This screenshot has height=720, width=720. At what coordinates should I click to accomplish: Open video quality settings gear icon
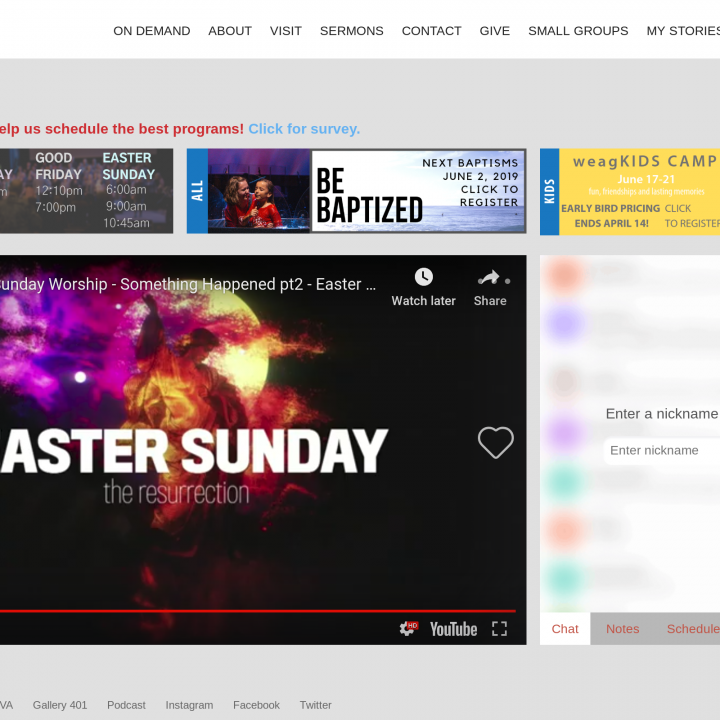click(408, 628)
